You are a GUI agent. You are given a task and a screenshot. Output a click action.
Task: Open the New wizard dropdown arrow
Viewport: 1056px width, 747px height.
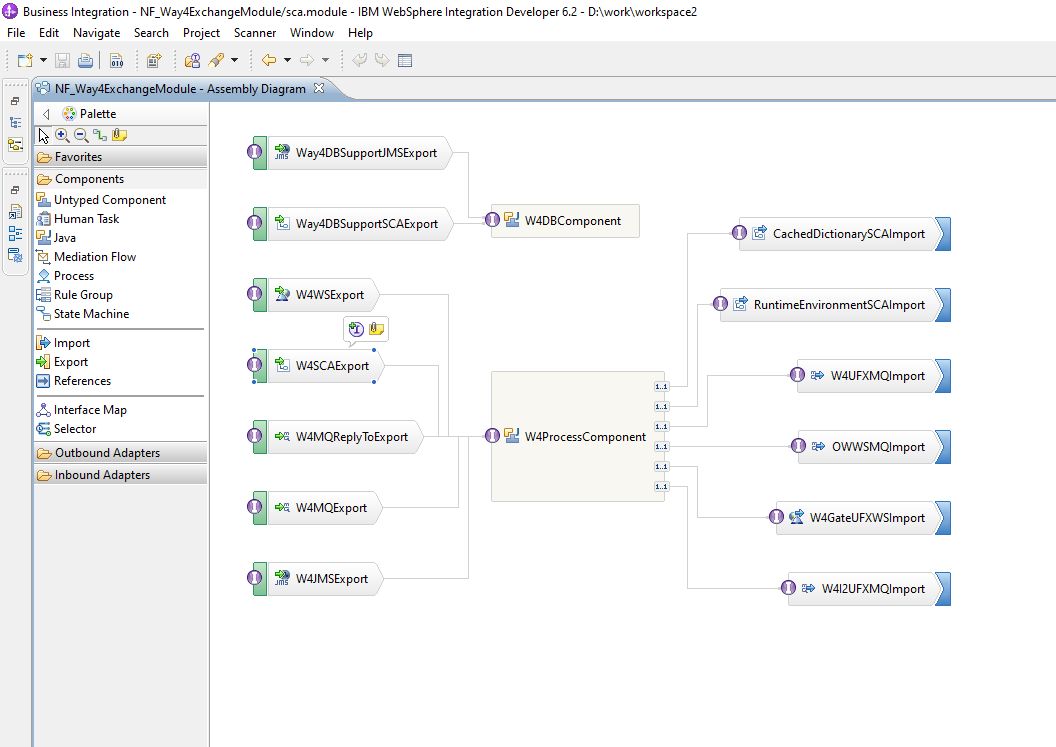tap(43, 61)
